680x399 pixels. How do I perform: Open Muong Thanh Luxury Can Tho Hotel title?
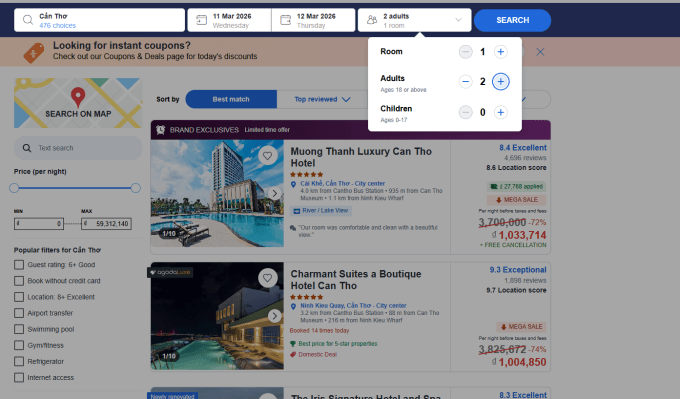[x=361, y=157]
